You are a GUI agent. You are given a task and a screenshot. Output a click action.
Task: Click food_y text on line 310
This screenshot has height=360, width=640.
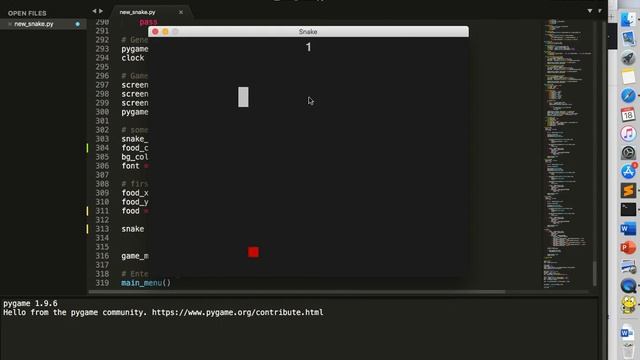[x=135, y=202]
